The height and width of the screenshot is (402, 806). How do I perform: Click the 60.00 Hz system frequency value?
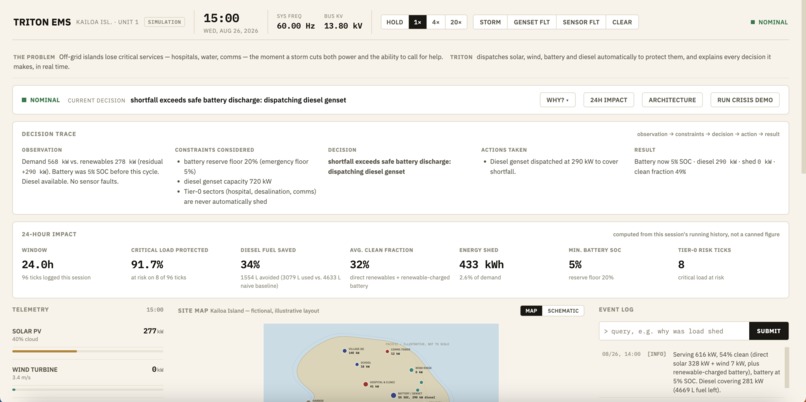[296, 26]
